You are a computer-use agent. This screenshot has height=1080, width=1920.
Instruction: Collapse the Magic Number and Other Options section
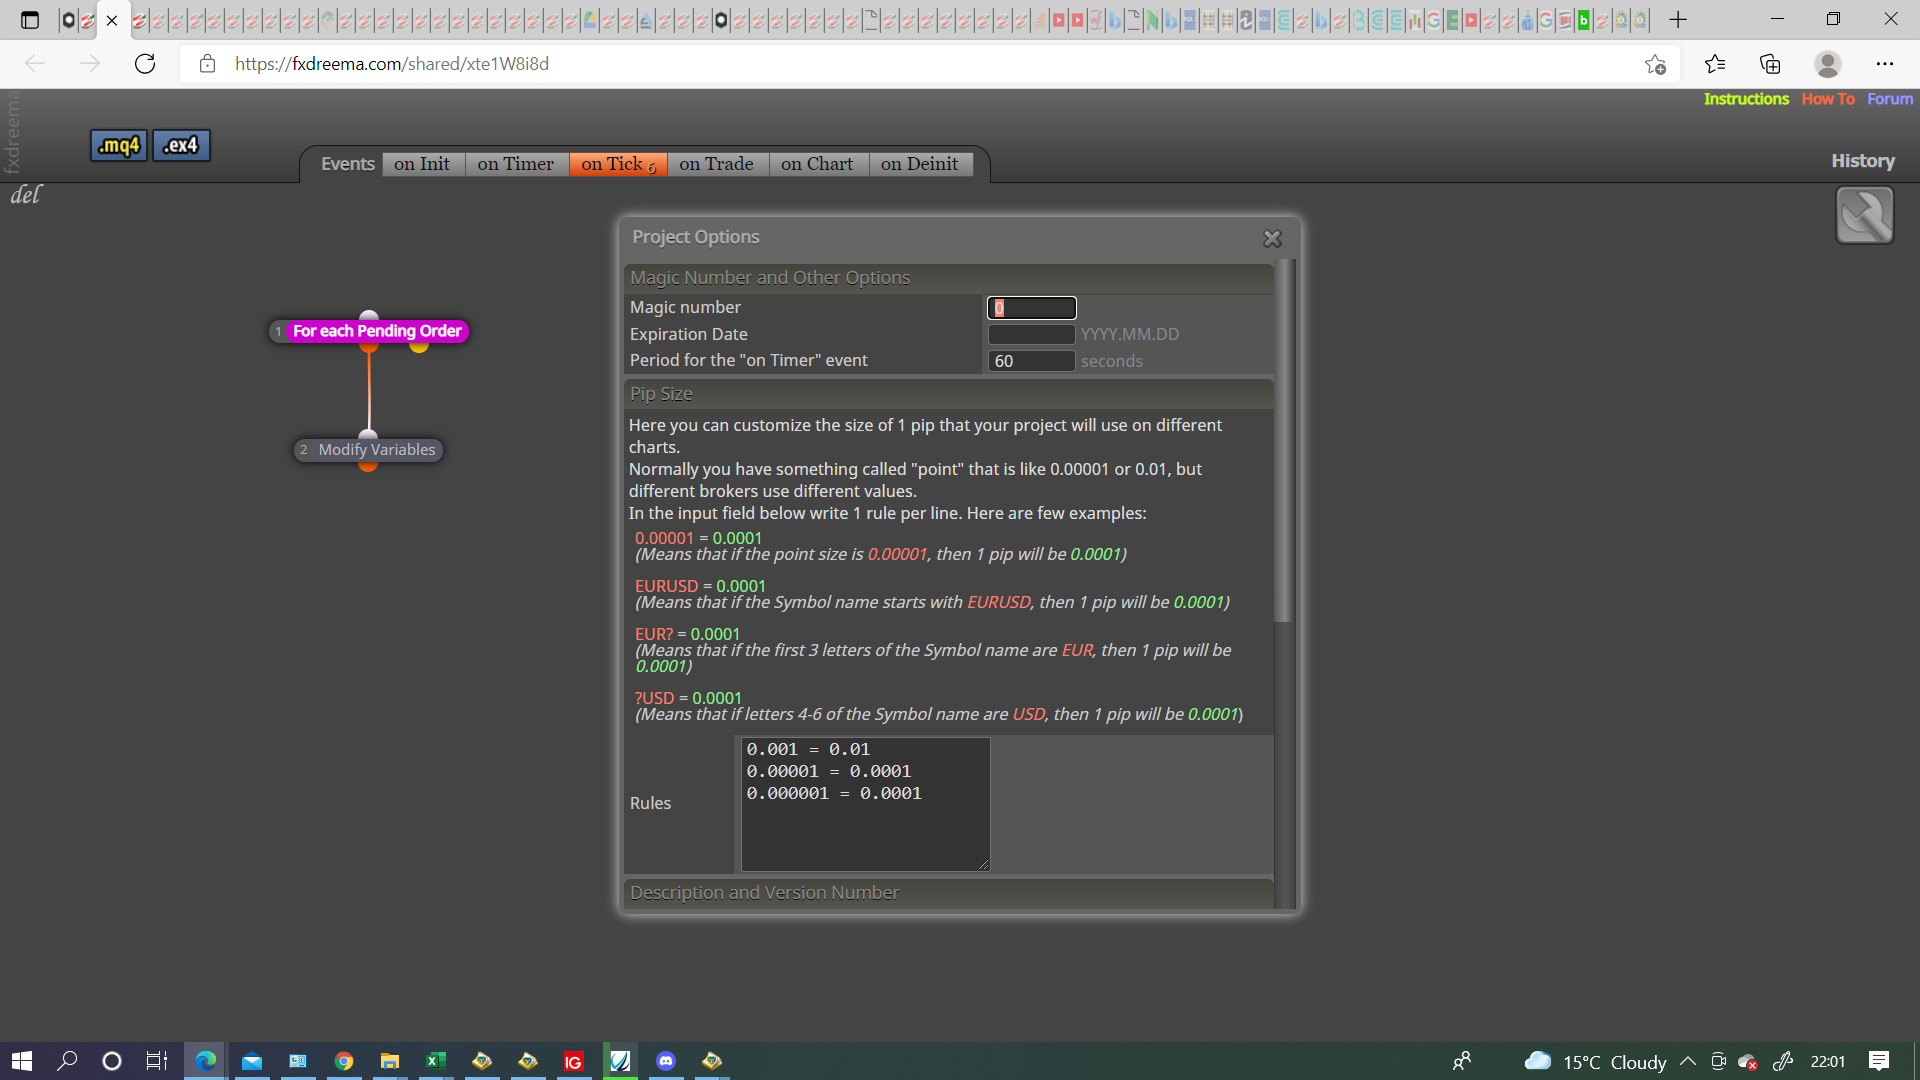coord(949,278)
